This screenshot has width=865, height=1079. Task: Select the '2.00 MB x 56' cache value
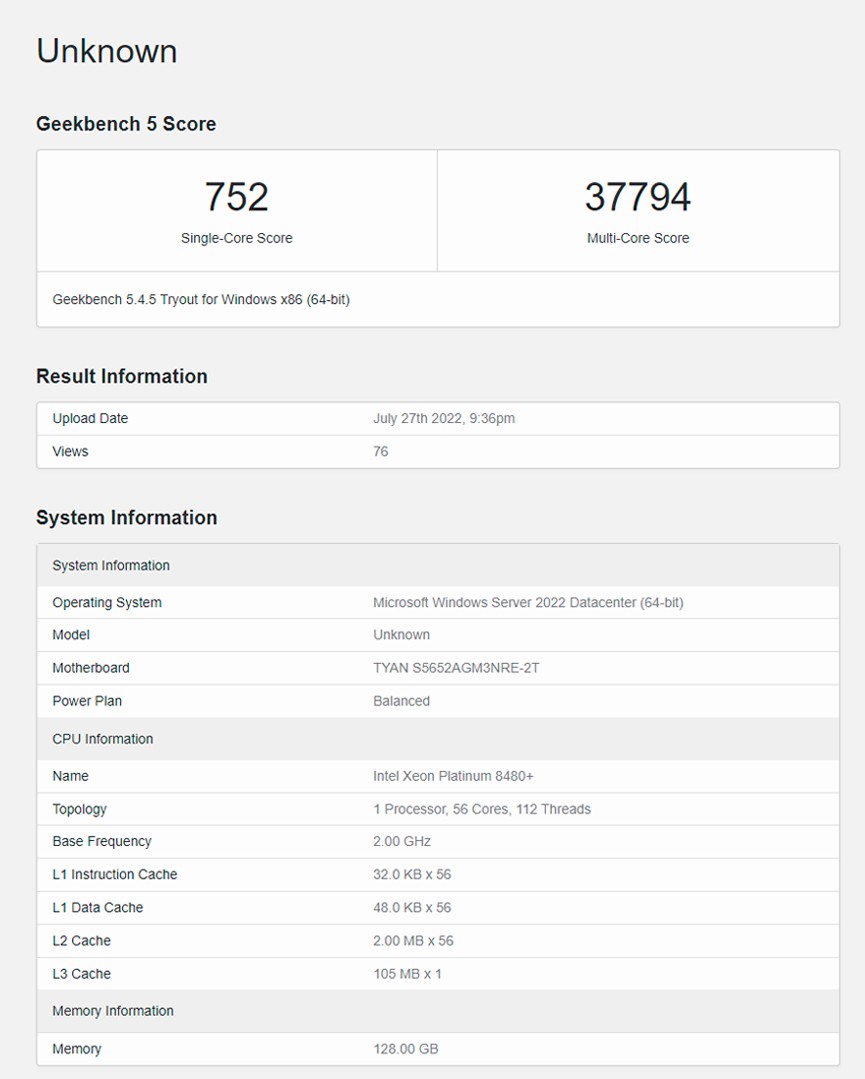pos(414,941)
